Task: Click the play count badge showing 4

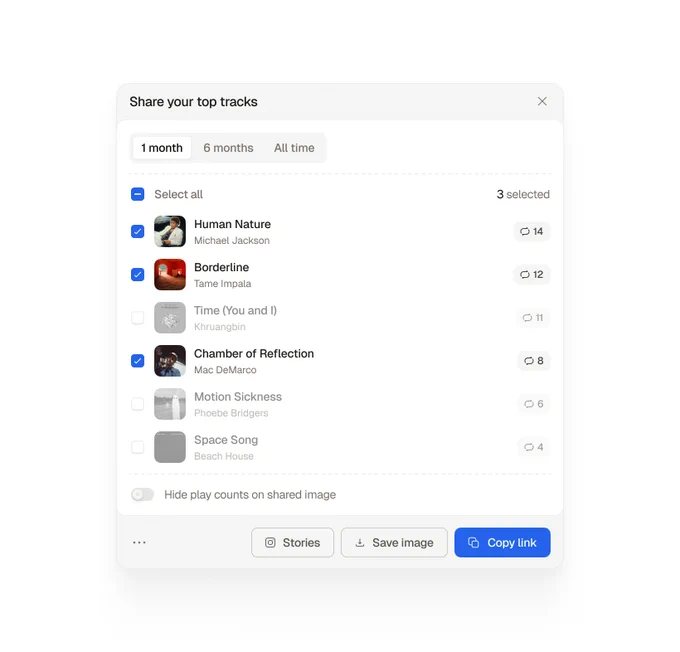Action: tap(534, 447)
